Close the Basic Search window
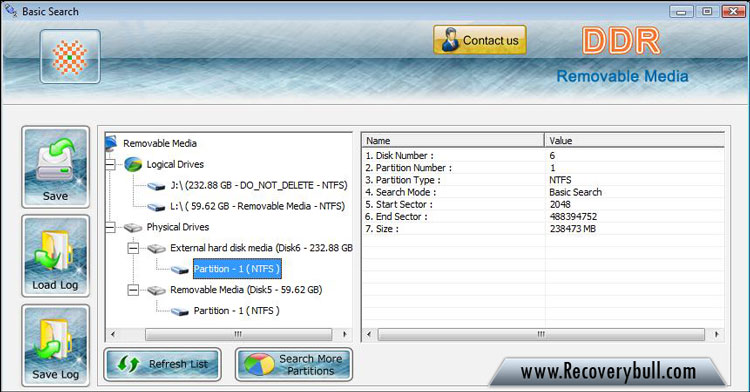 733,11
